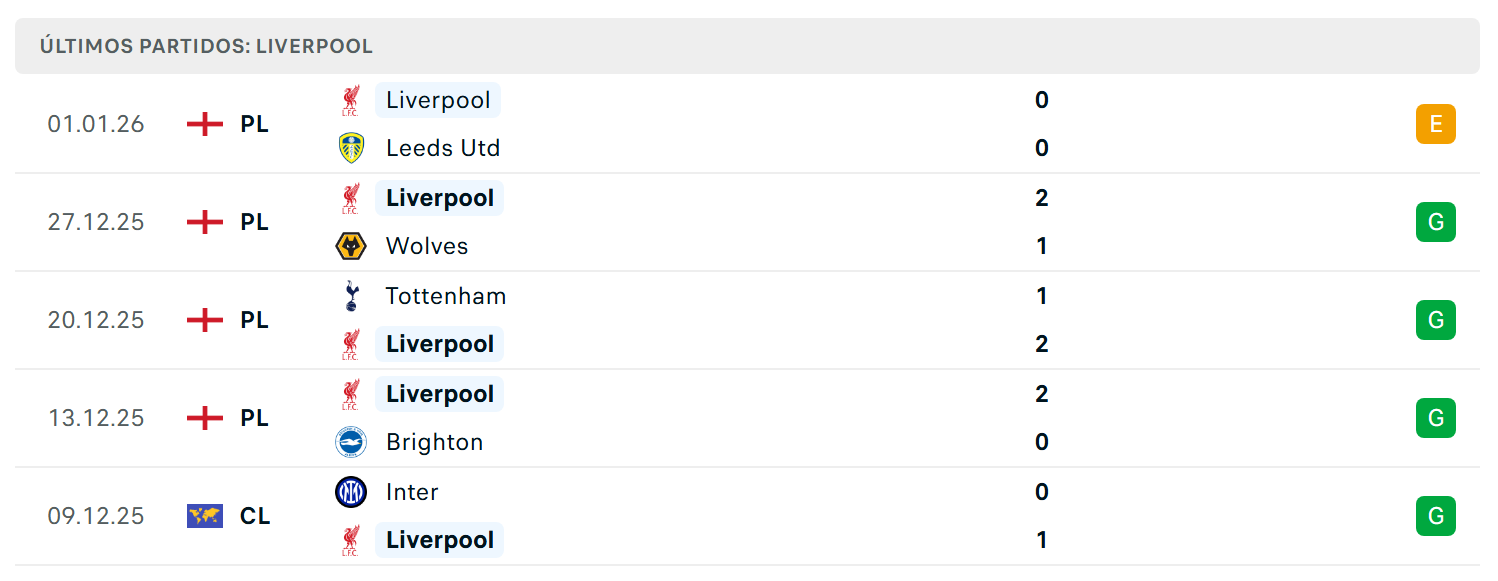
Task: Click Liverpool crest in the Leeds match
Action: tap(351, 100)
